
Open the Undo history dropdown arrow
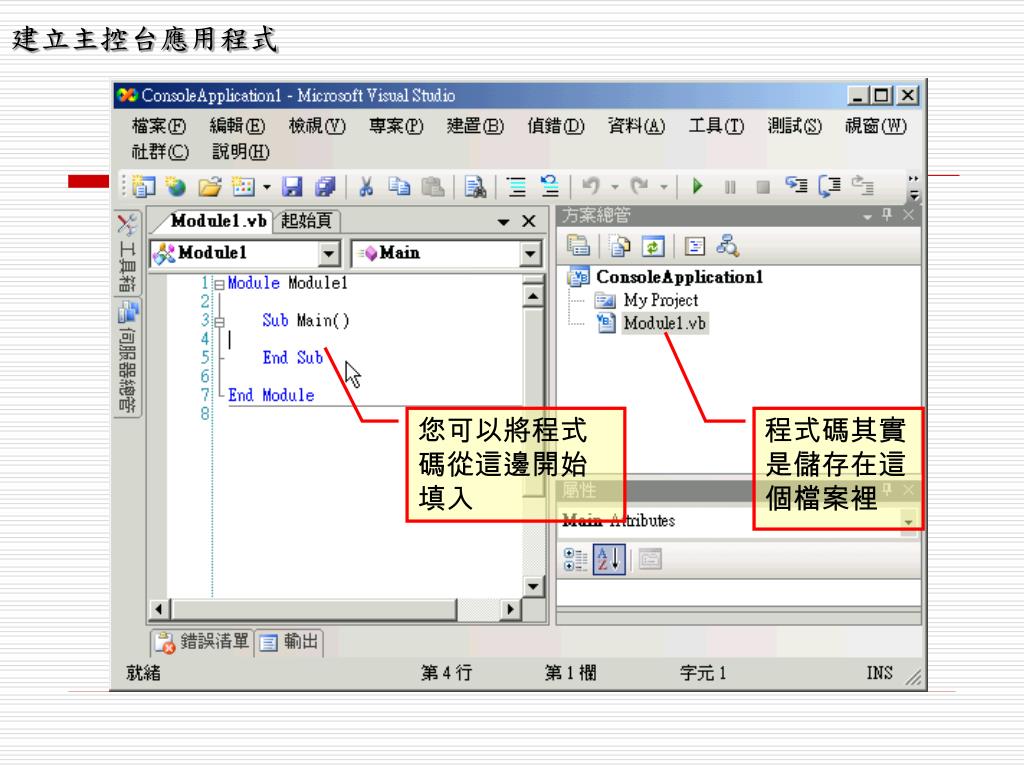tap(615, 187)
